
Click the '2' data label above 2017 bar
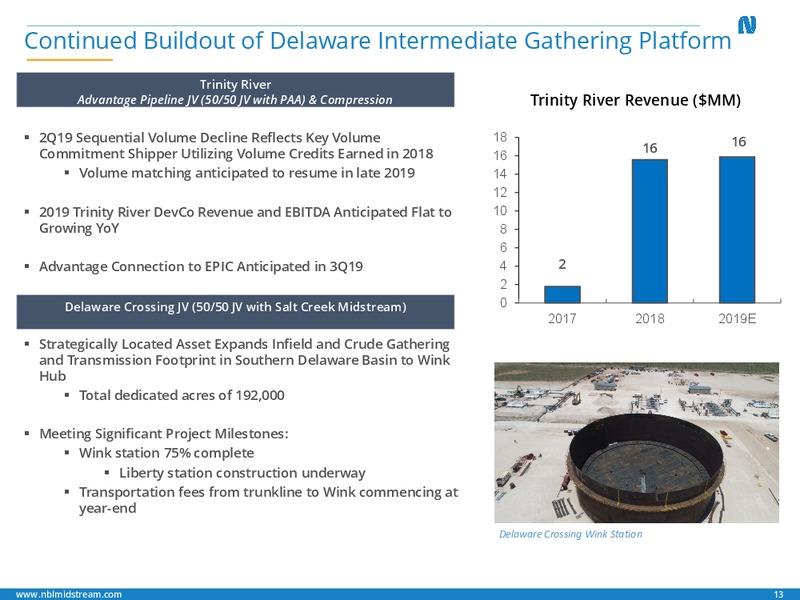point(562,264)
